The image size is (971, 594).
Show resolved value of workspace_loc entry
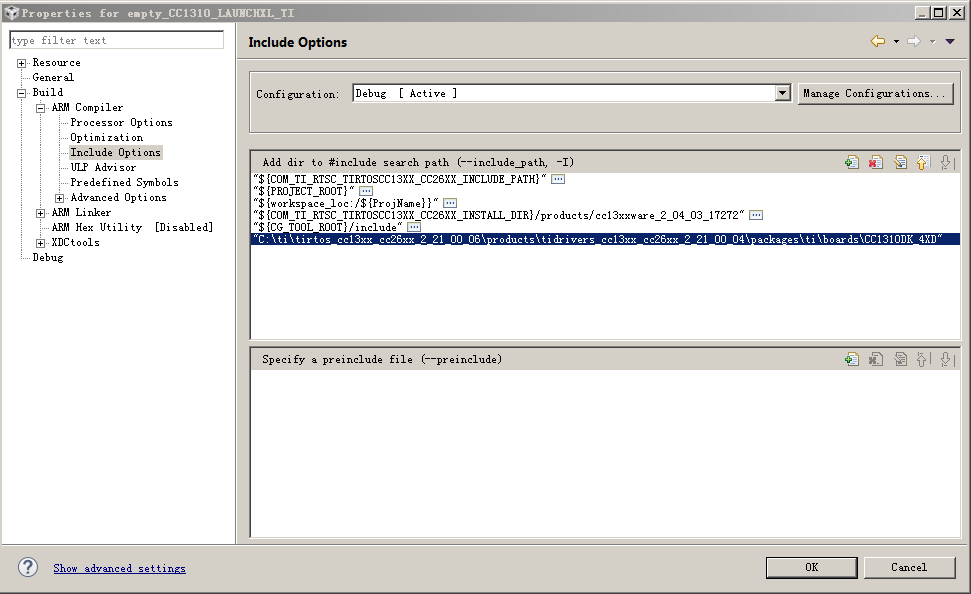[450, 203]
